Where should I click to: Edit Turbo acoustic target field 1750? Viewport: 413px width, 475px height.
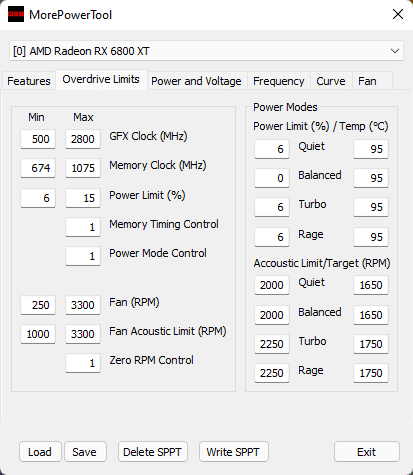(371, 344)
